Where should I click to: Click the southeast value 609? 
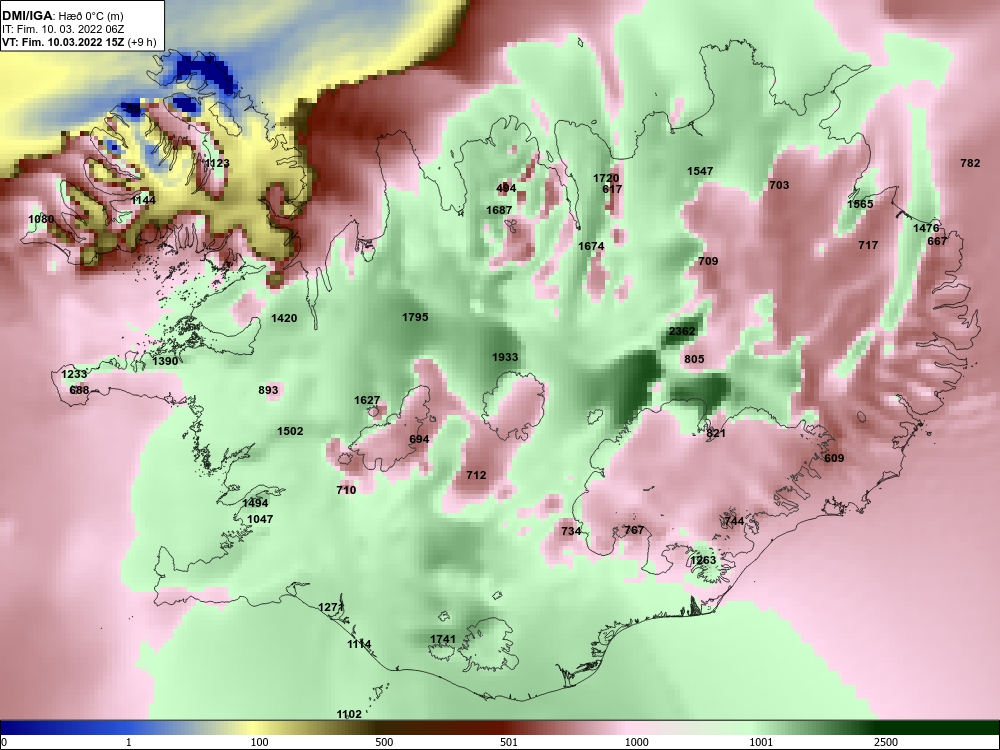(834, 458)
